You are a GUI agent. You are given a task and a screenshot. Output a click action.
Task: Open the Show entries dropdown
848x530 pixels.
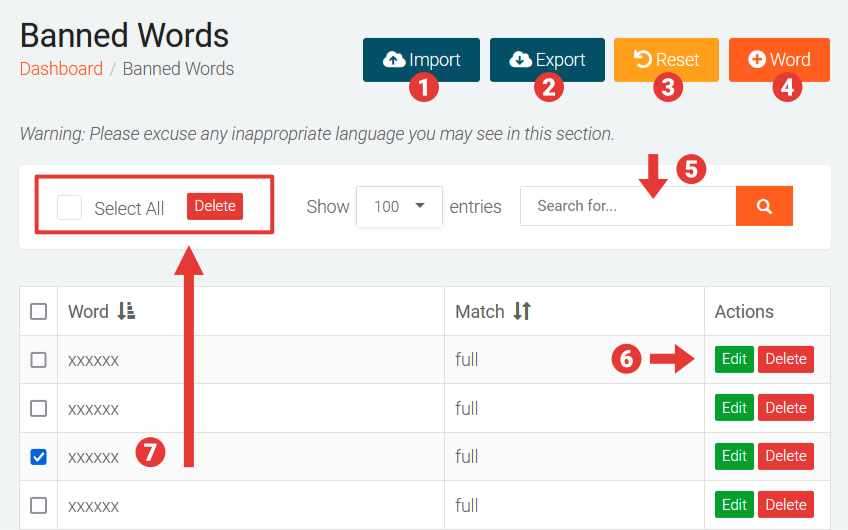tap(399, 207)
